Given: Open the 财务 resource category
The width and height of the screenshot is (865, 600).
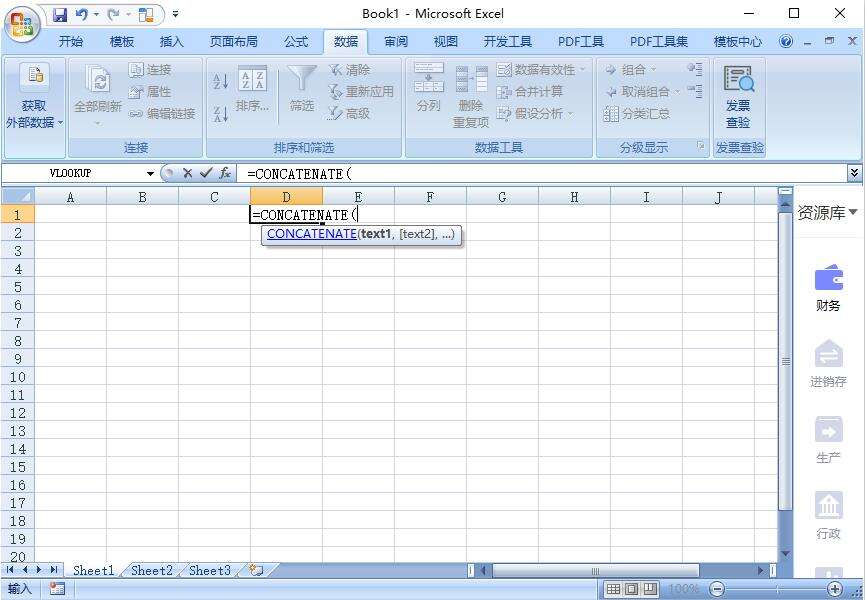Looking at the screenshot, I should [x=828, y=288].
